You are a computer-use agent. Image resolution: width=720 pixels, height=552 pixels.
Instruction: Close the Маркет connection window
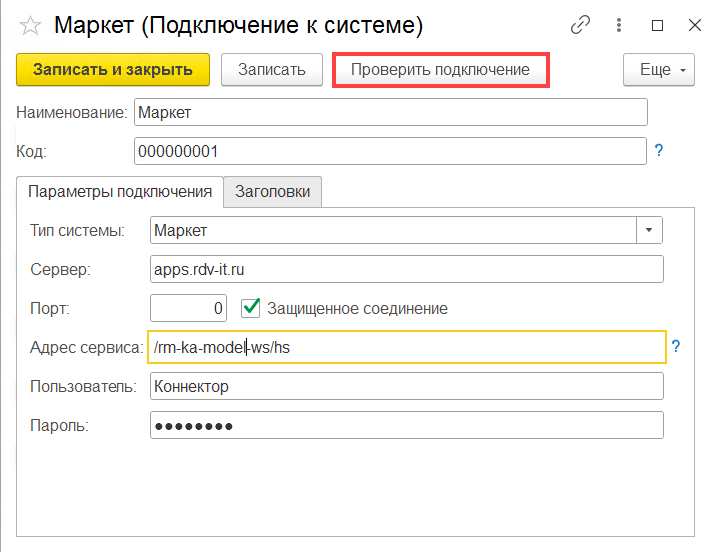pos(693,25)
